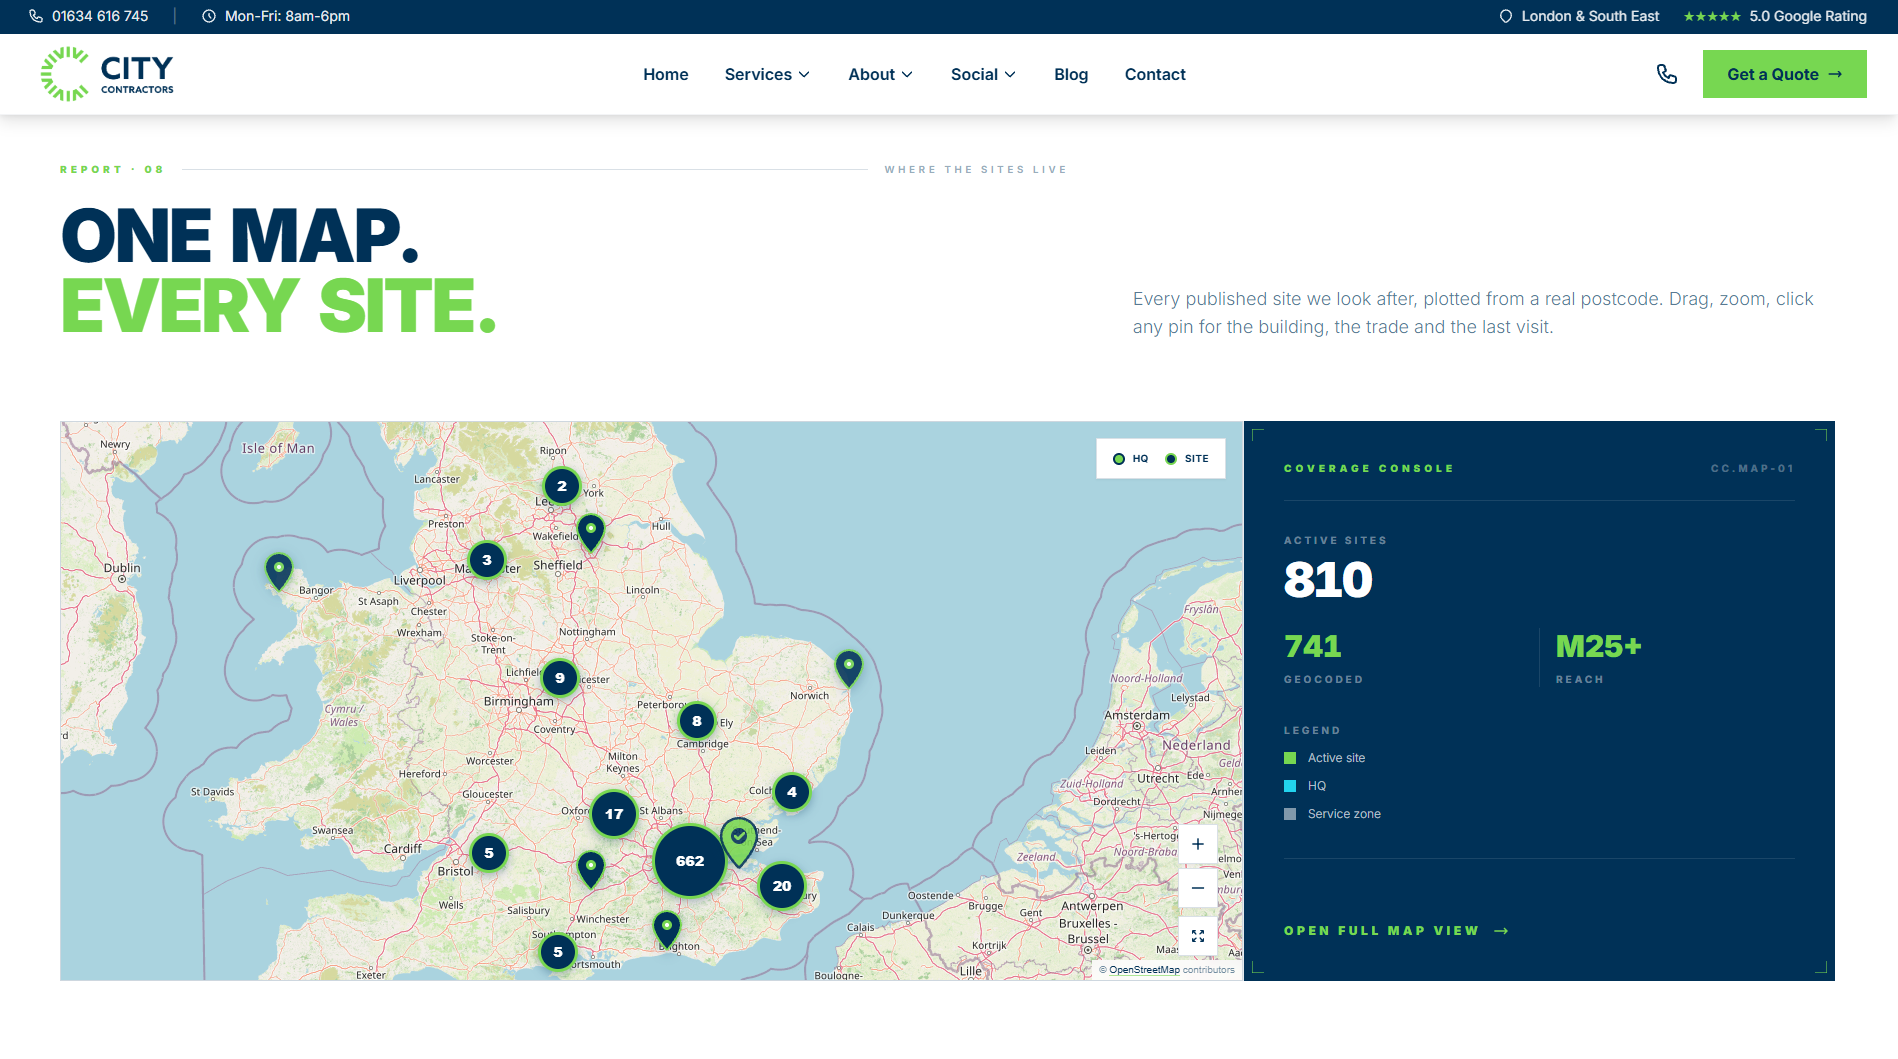This screenshot has width=1898, height=1059.
Task: Click the Coverage Console heading
Action: [x=1369, y=468]
